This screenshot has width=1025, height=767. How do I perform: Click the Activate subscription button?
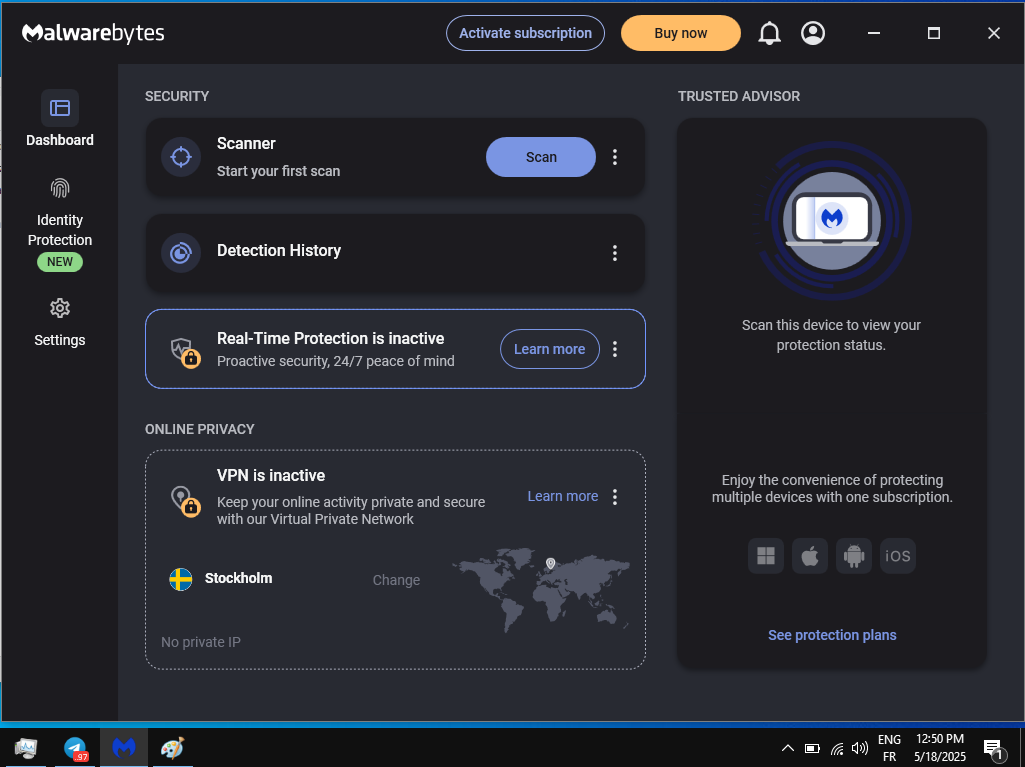point(525,33)
